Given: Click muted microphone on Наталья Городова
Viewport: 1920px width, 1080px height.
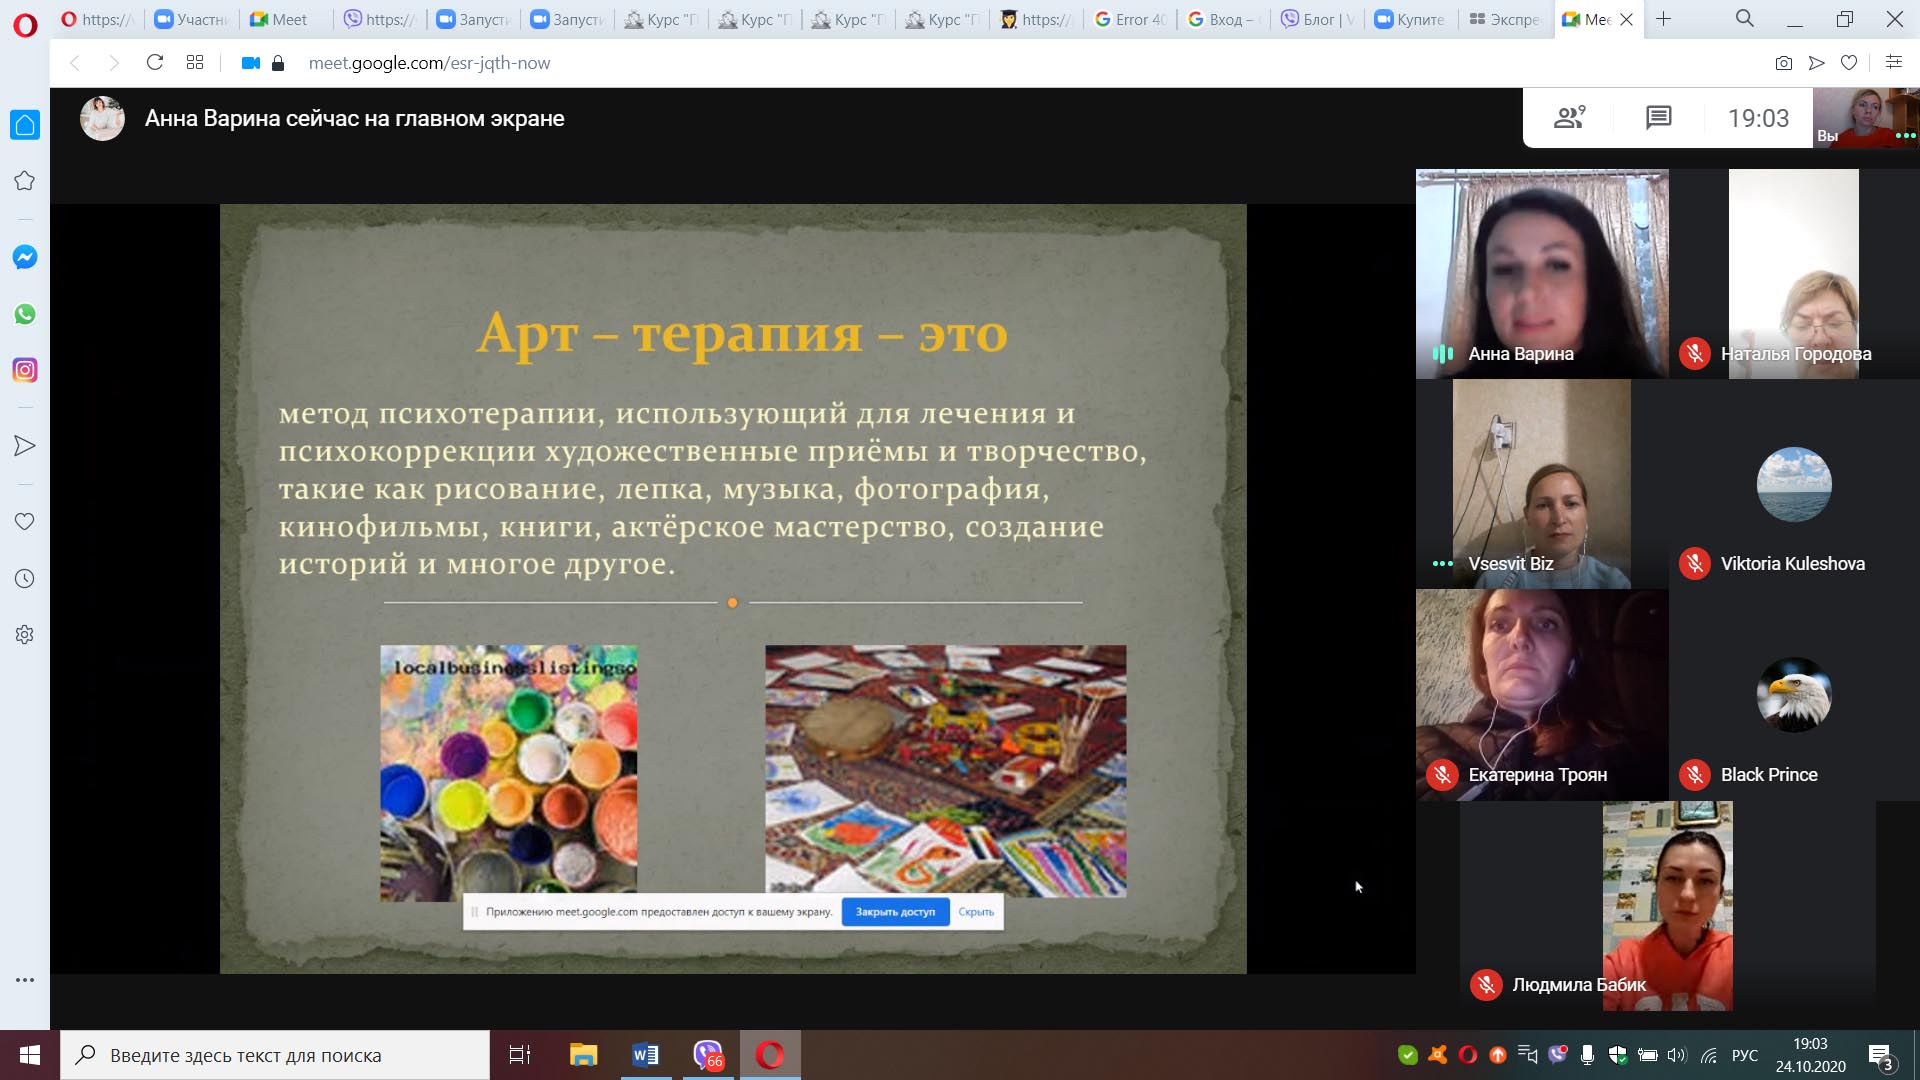Looking at the screenshot, I should coord(1694,354).
